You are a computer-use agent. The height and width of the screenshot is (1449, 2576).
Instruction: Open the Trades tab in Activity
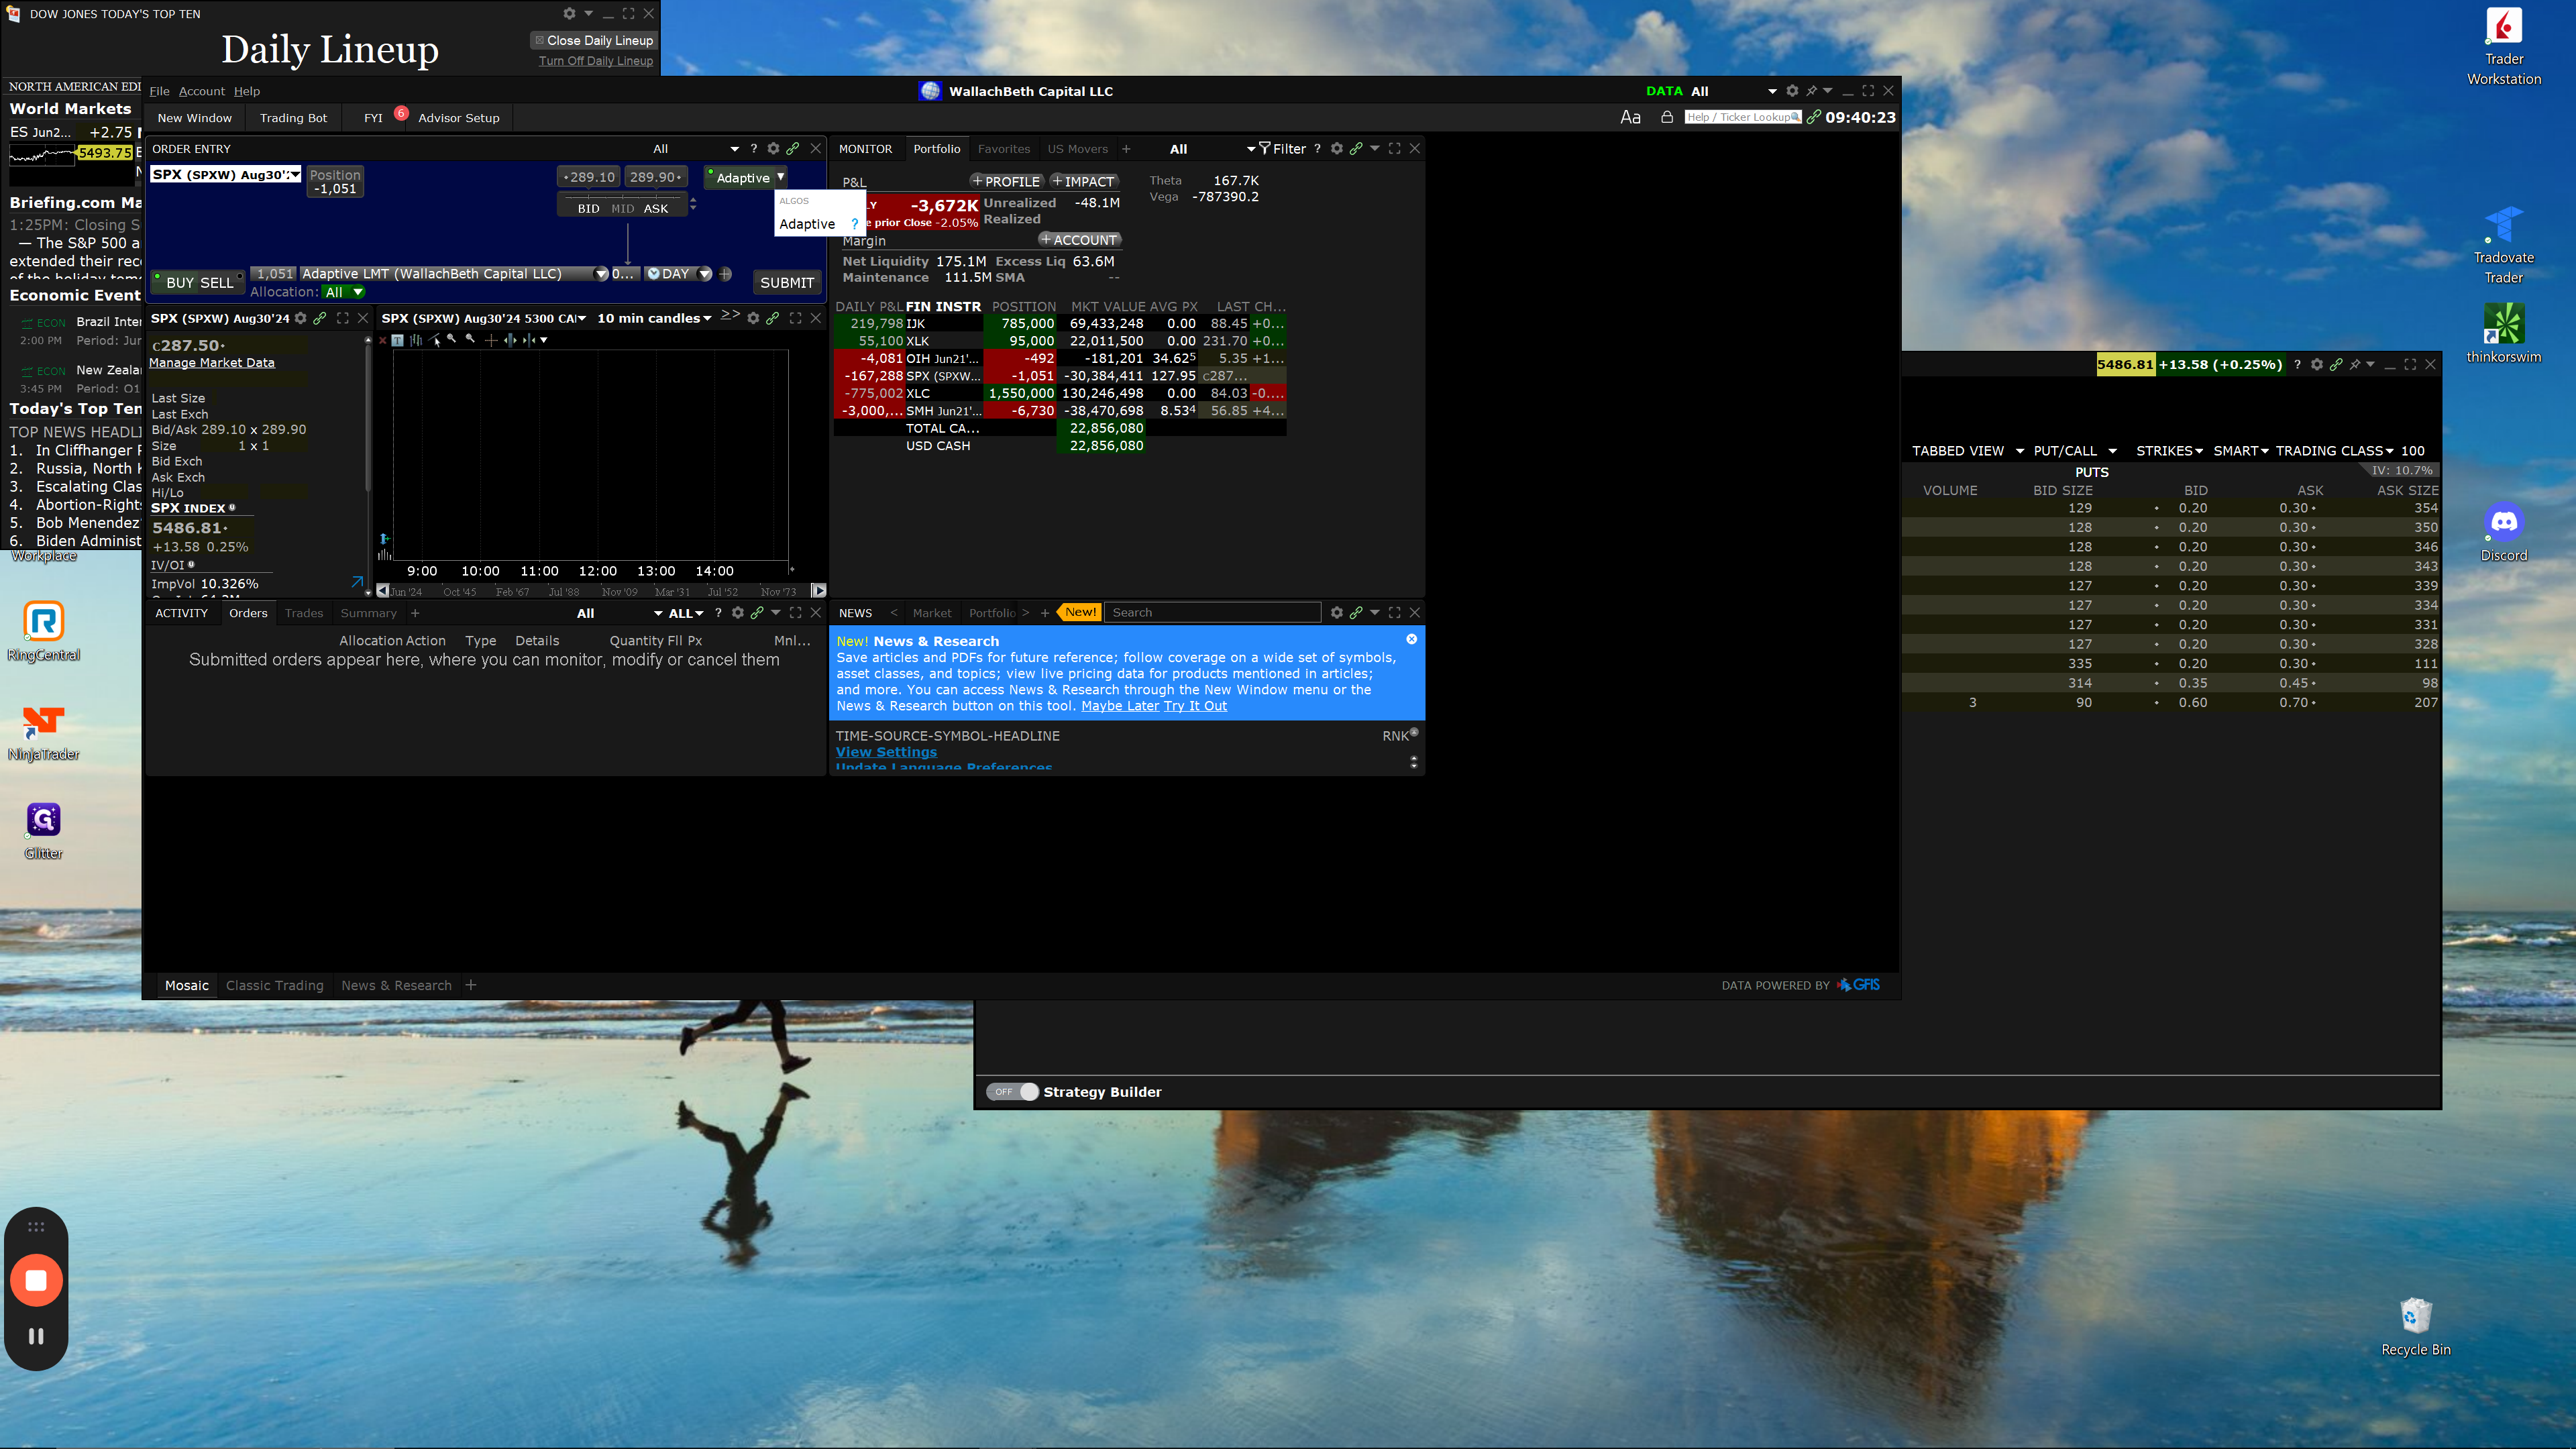(x=303, y=613)
